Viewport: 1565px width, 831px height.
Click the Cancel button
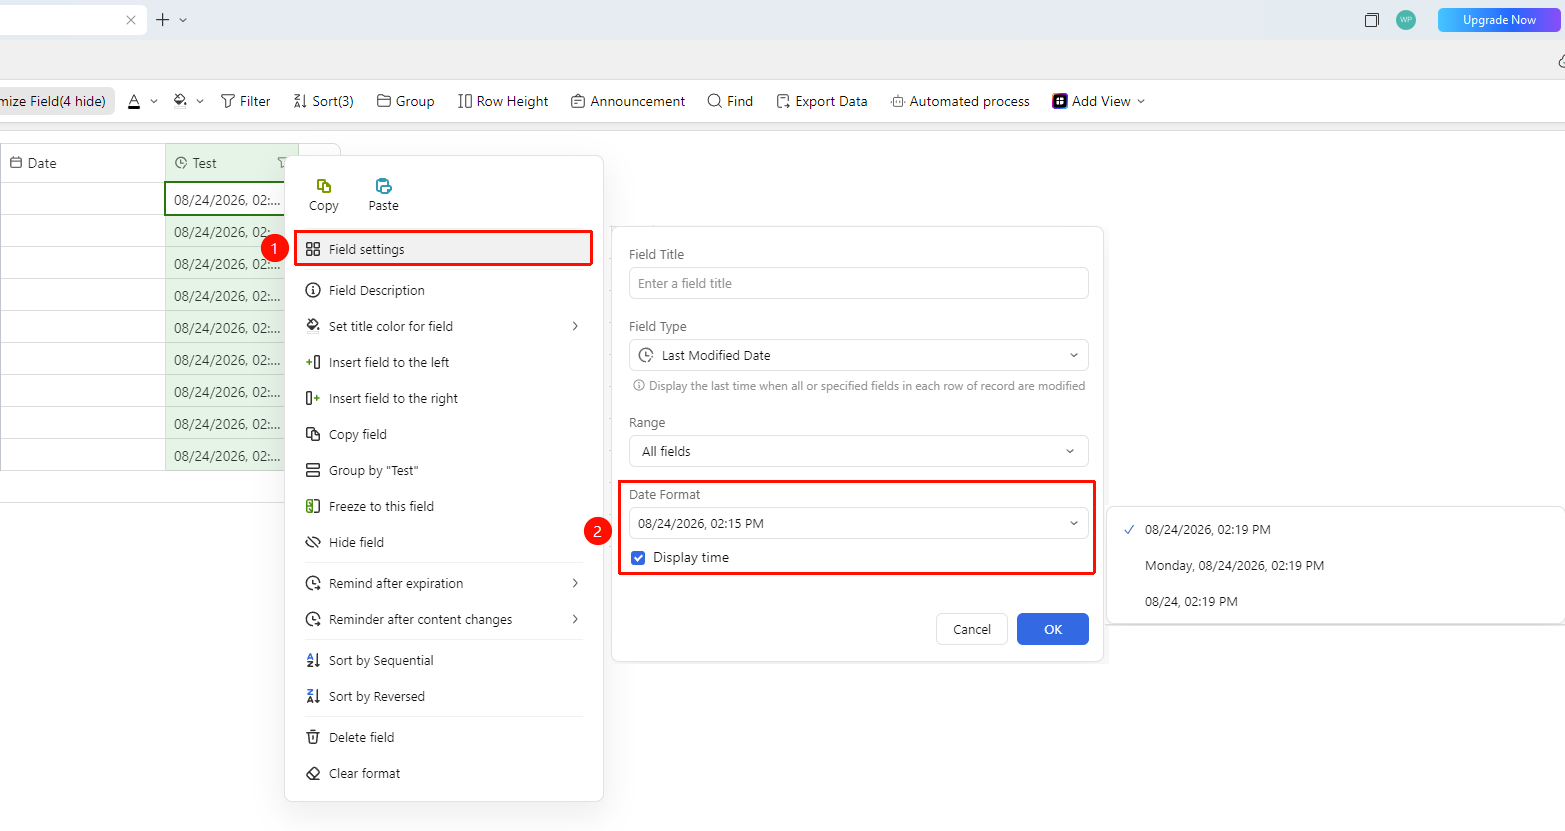tap(972, 629)
